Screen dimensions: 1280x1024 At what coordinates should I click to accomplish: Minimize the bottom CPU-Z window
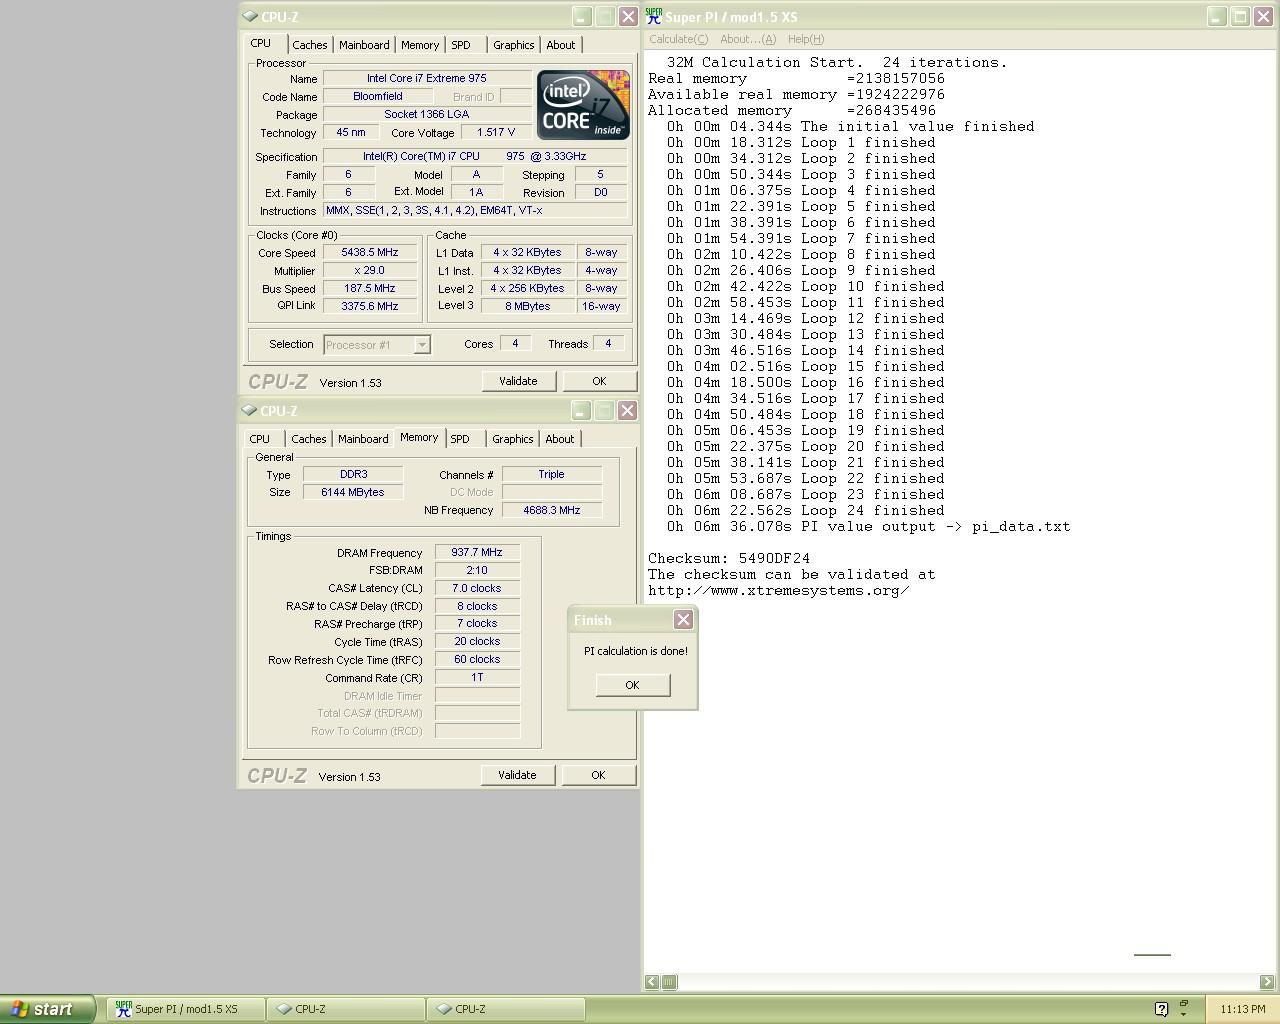coord(581,411)
